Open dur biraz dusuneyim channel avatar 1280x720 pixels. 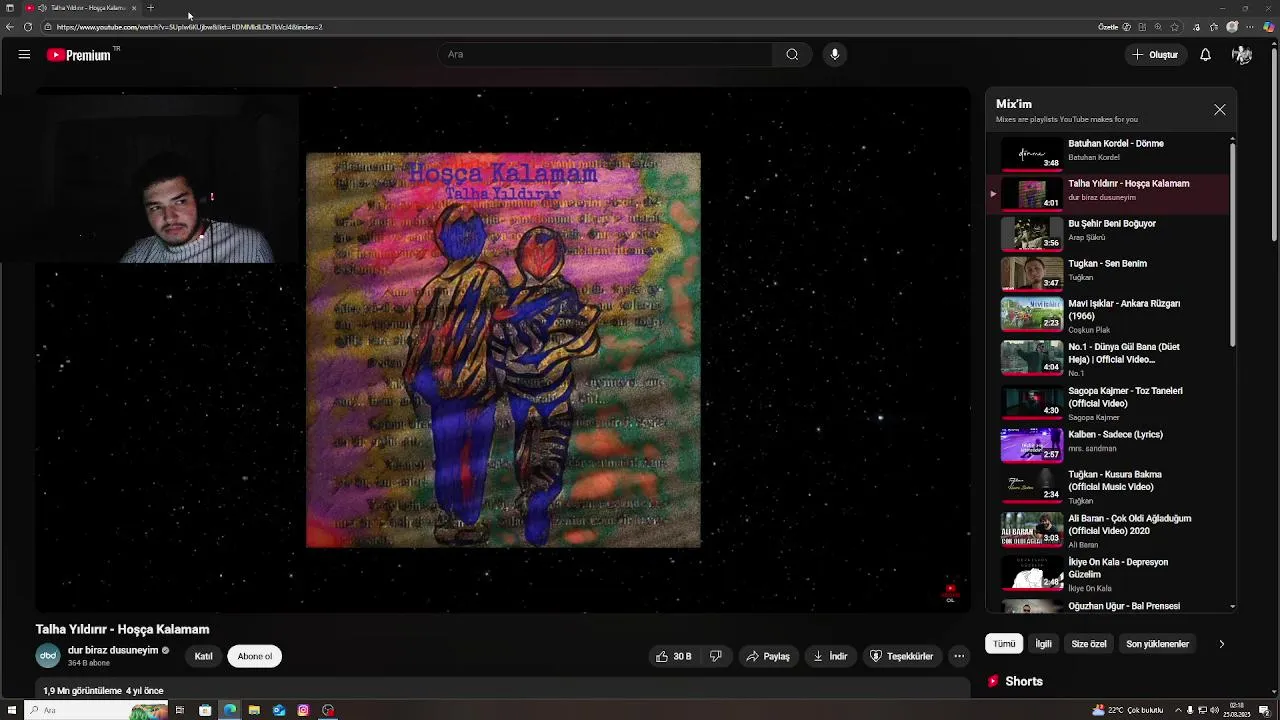pos(48,656)
